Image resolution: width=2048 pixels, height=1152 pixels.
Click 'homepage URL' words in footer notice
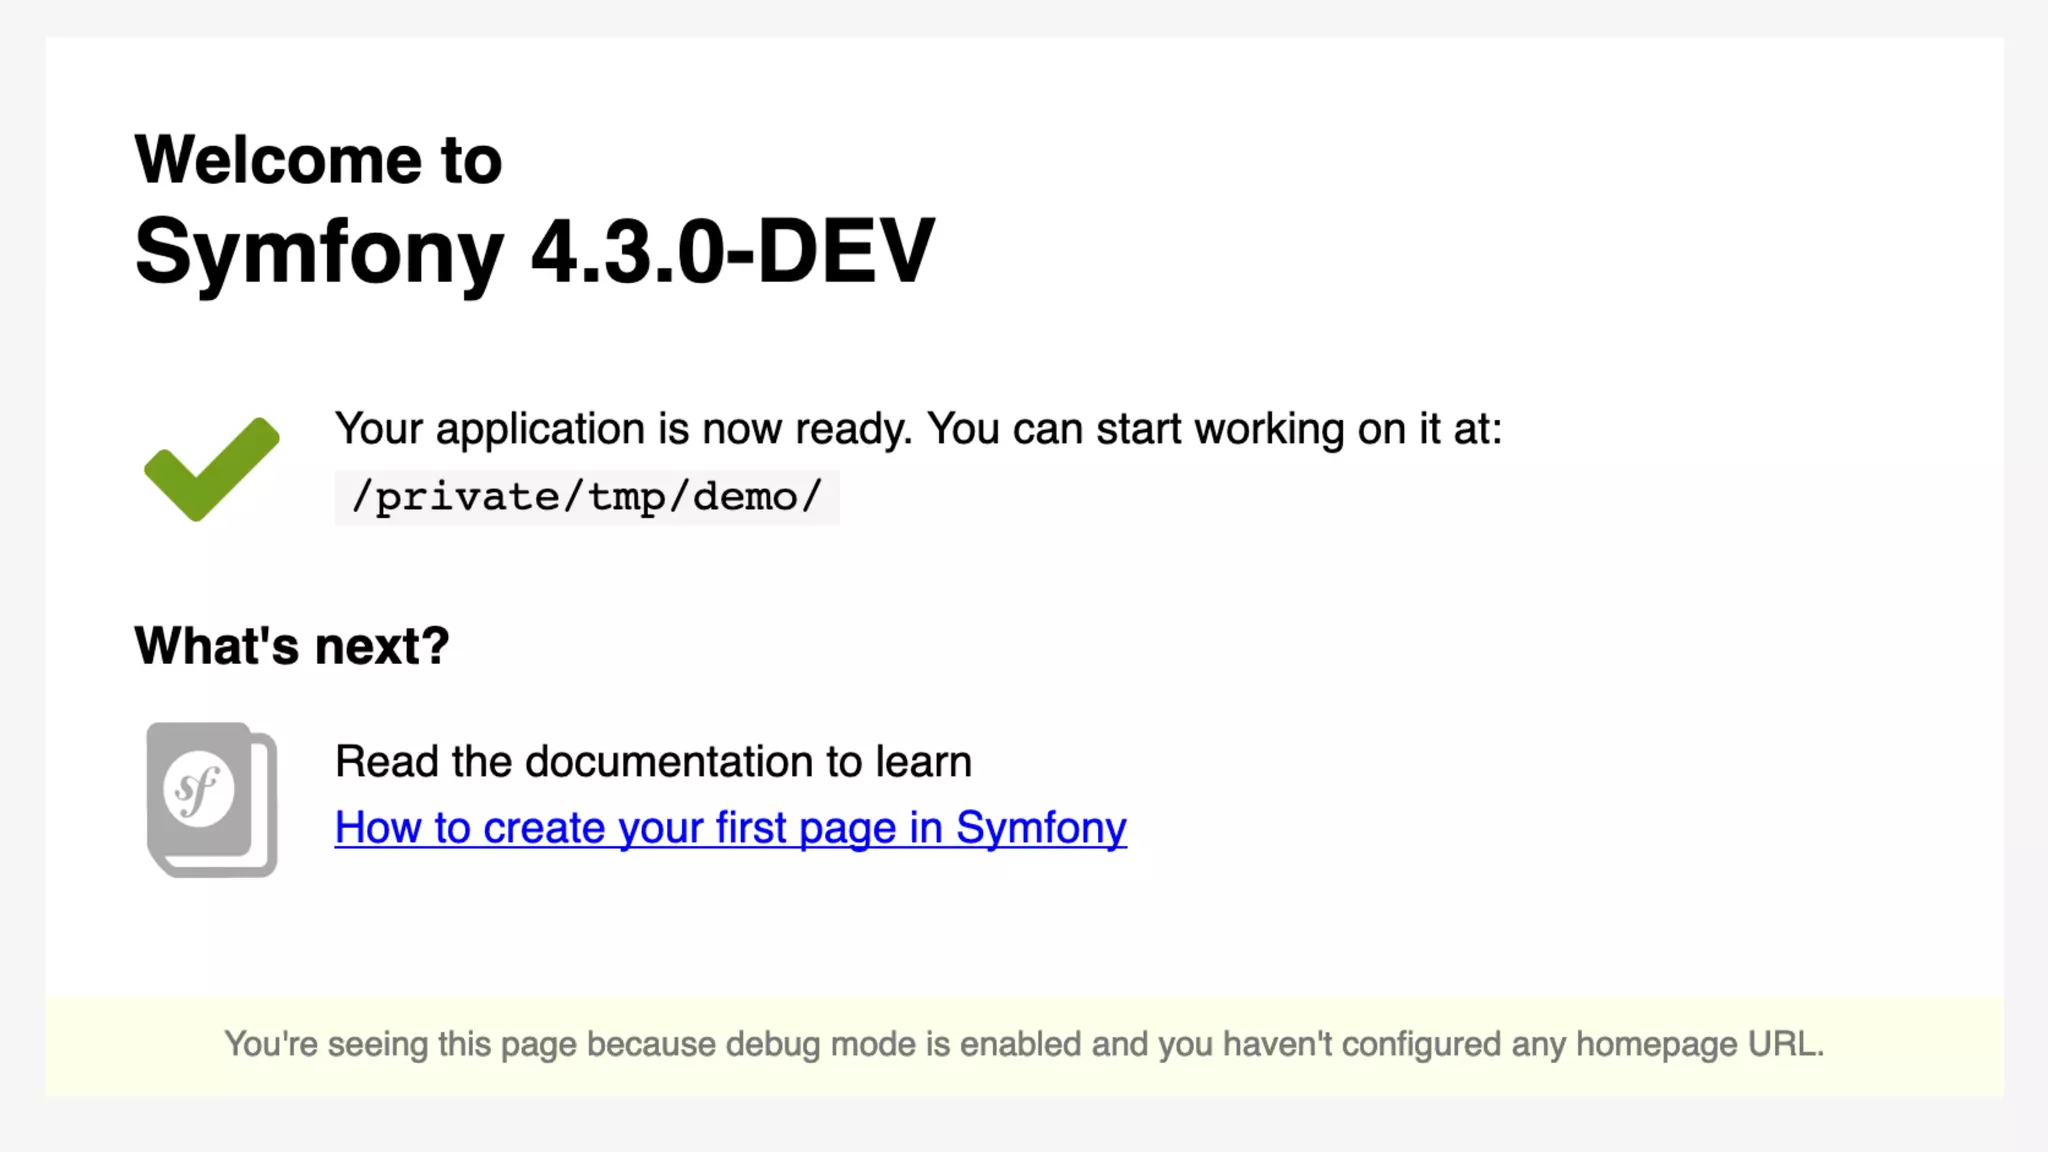[x=1698, y=1044]
